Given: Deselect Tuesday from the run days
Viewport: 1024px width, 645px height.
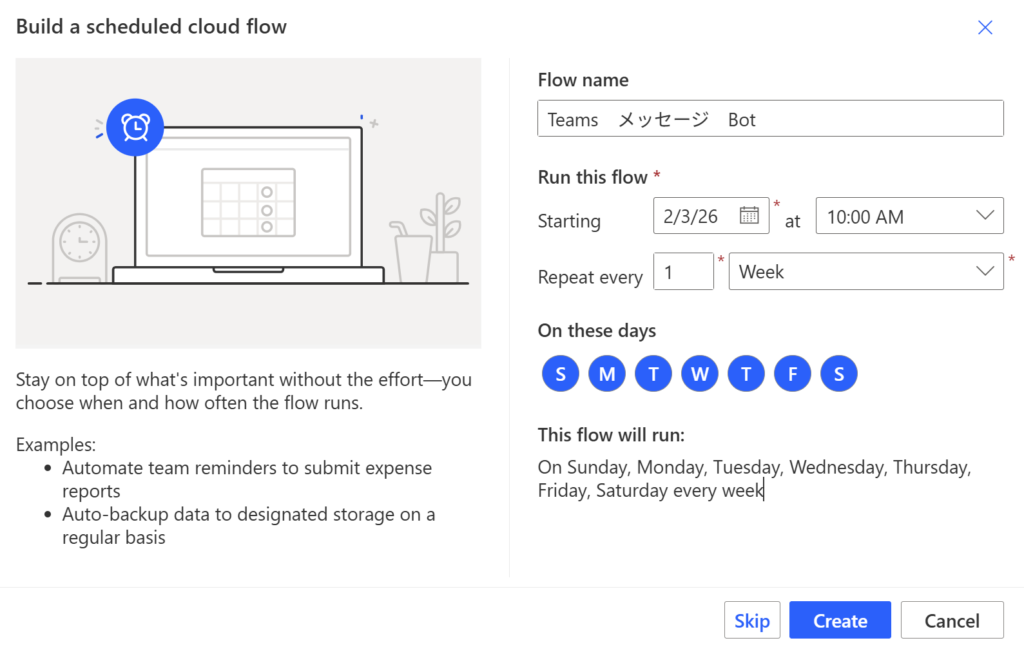Looking at the screenshot, I should coord(653,374).
